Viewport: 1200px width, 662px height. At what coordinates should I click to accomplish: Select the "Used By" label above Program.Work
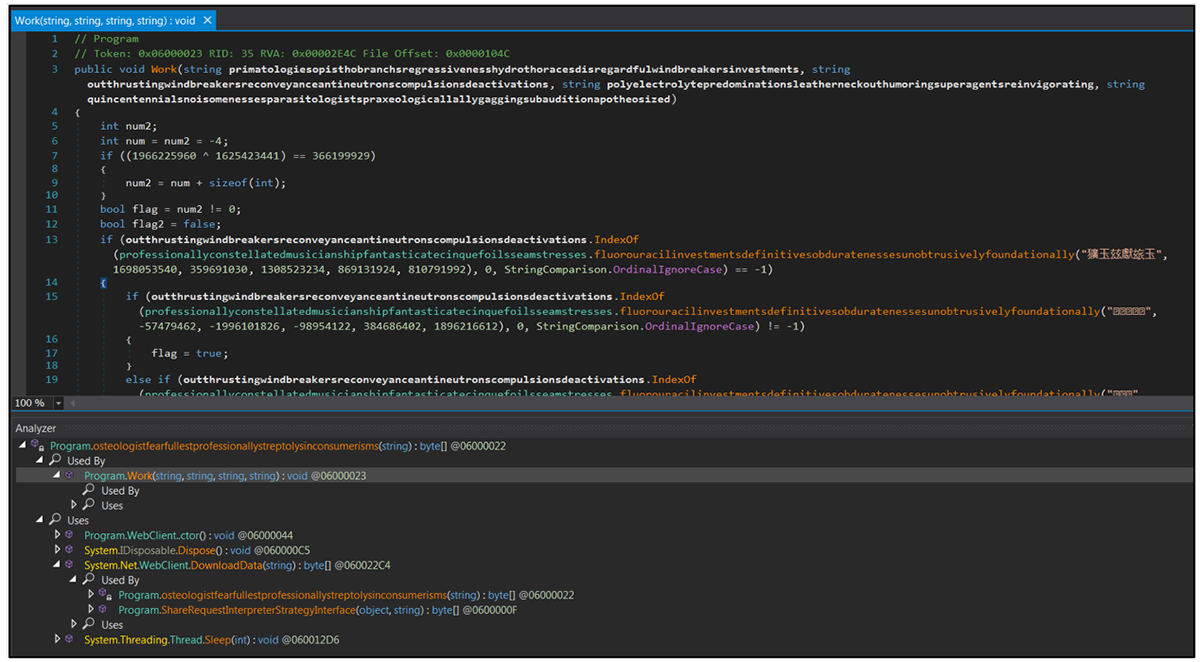coord(86,461)
